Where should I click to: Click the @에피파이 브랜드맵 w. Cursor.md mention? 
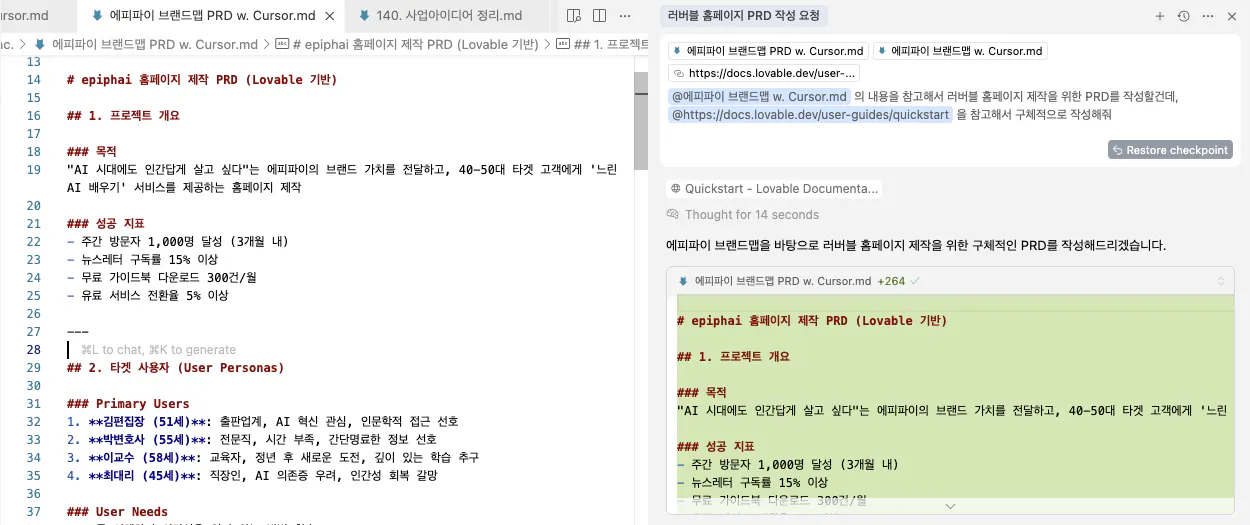[759, 97]
